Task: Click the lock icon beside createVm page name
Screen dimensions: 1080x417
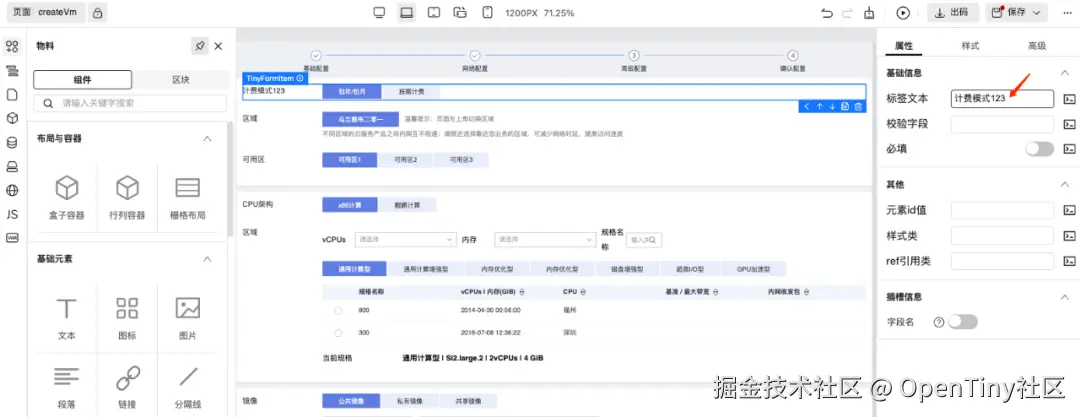Action: click(98, 12)
